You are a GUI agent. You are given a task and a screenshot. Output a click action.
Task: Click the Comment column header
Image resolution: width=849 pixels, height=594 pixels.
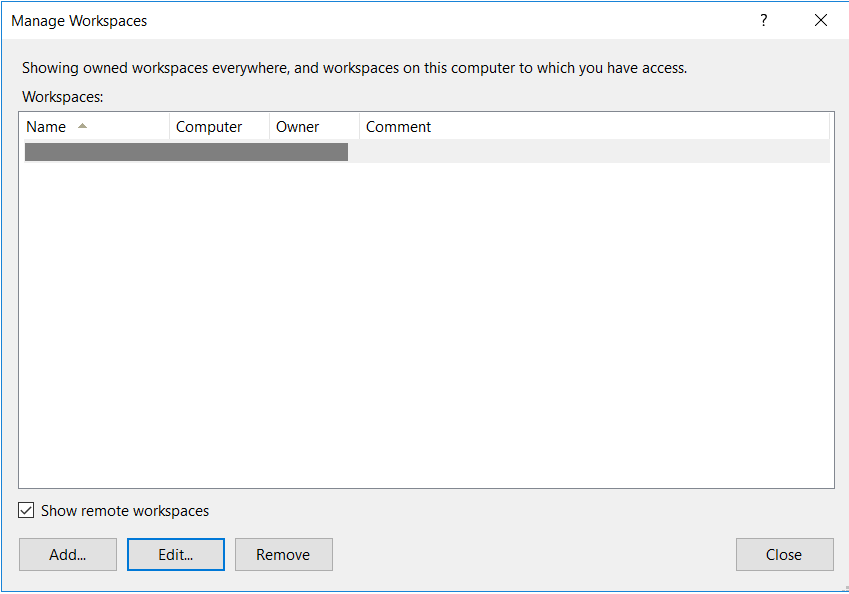[399, 127]
